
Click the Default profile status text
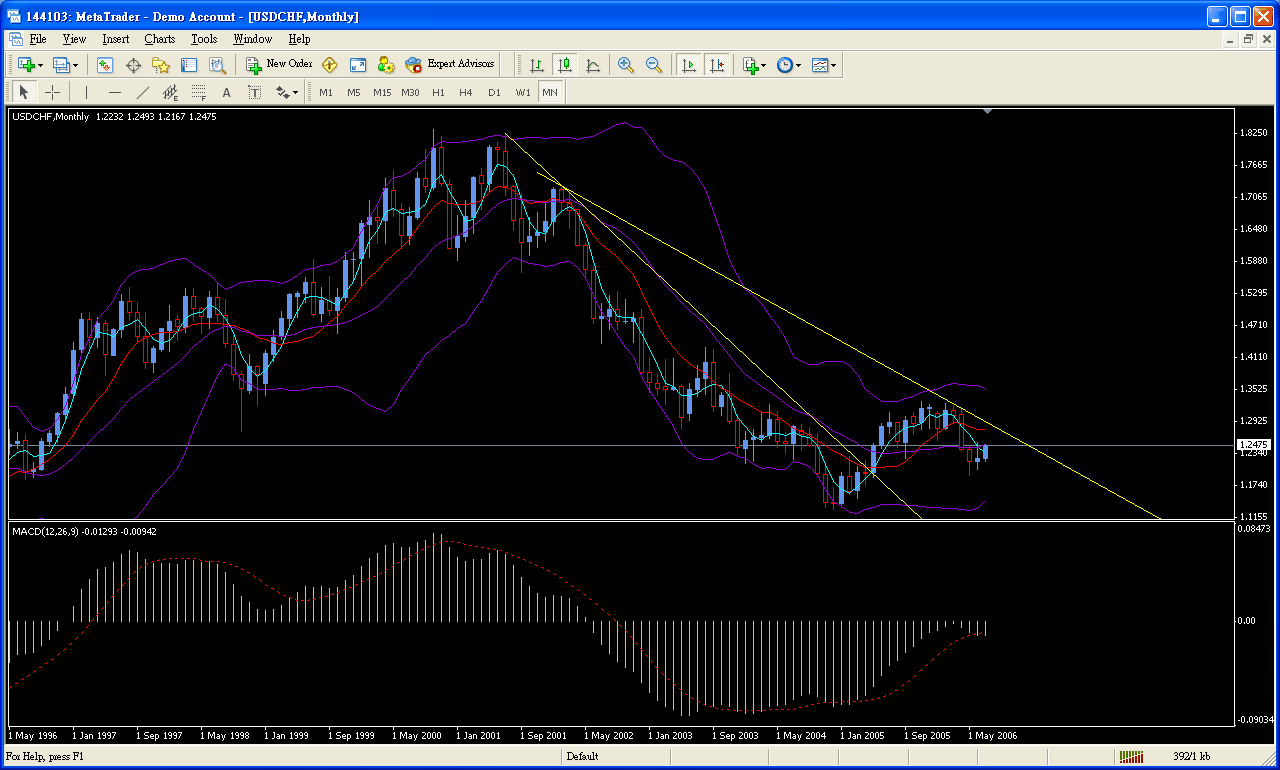(582, 756)
